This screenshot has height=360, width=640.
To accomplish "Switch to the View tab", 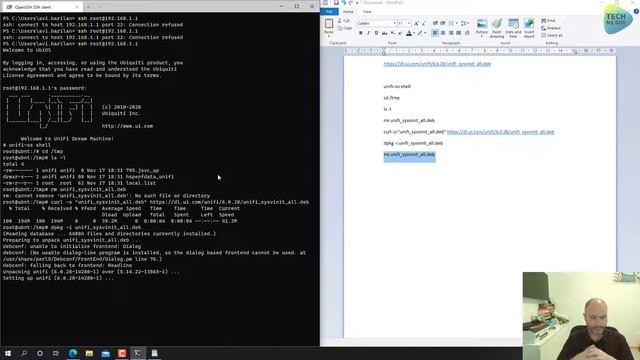I will click(367, 11).
